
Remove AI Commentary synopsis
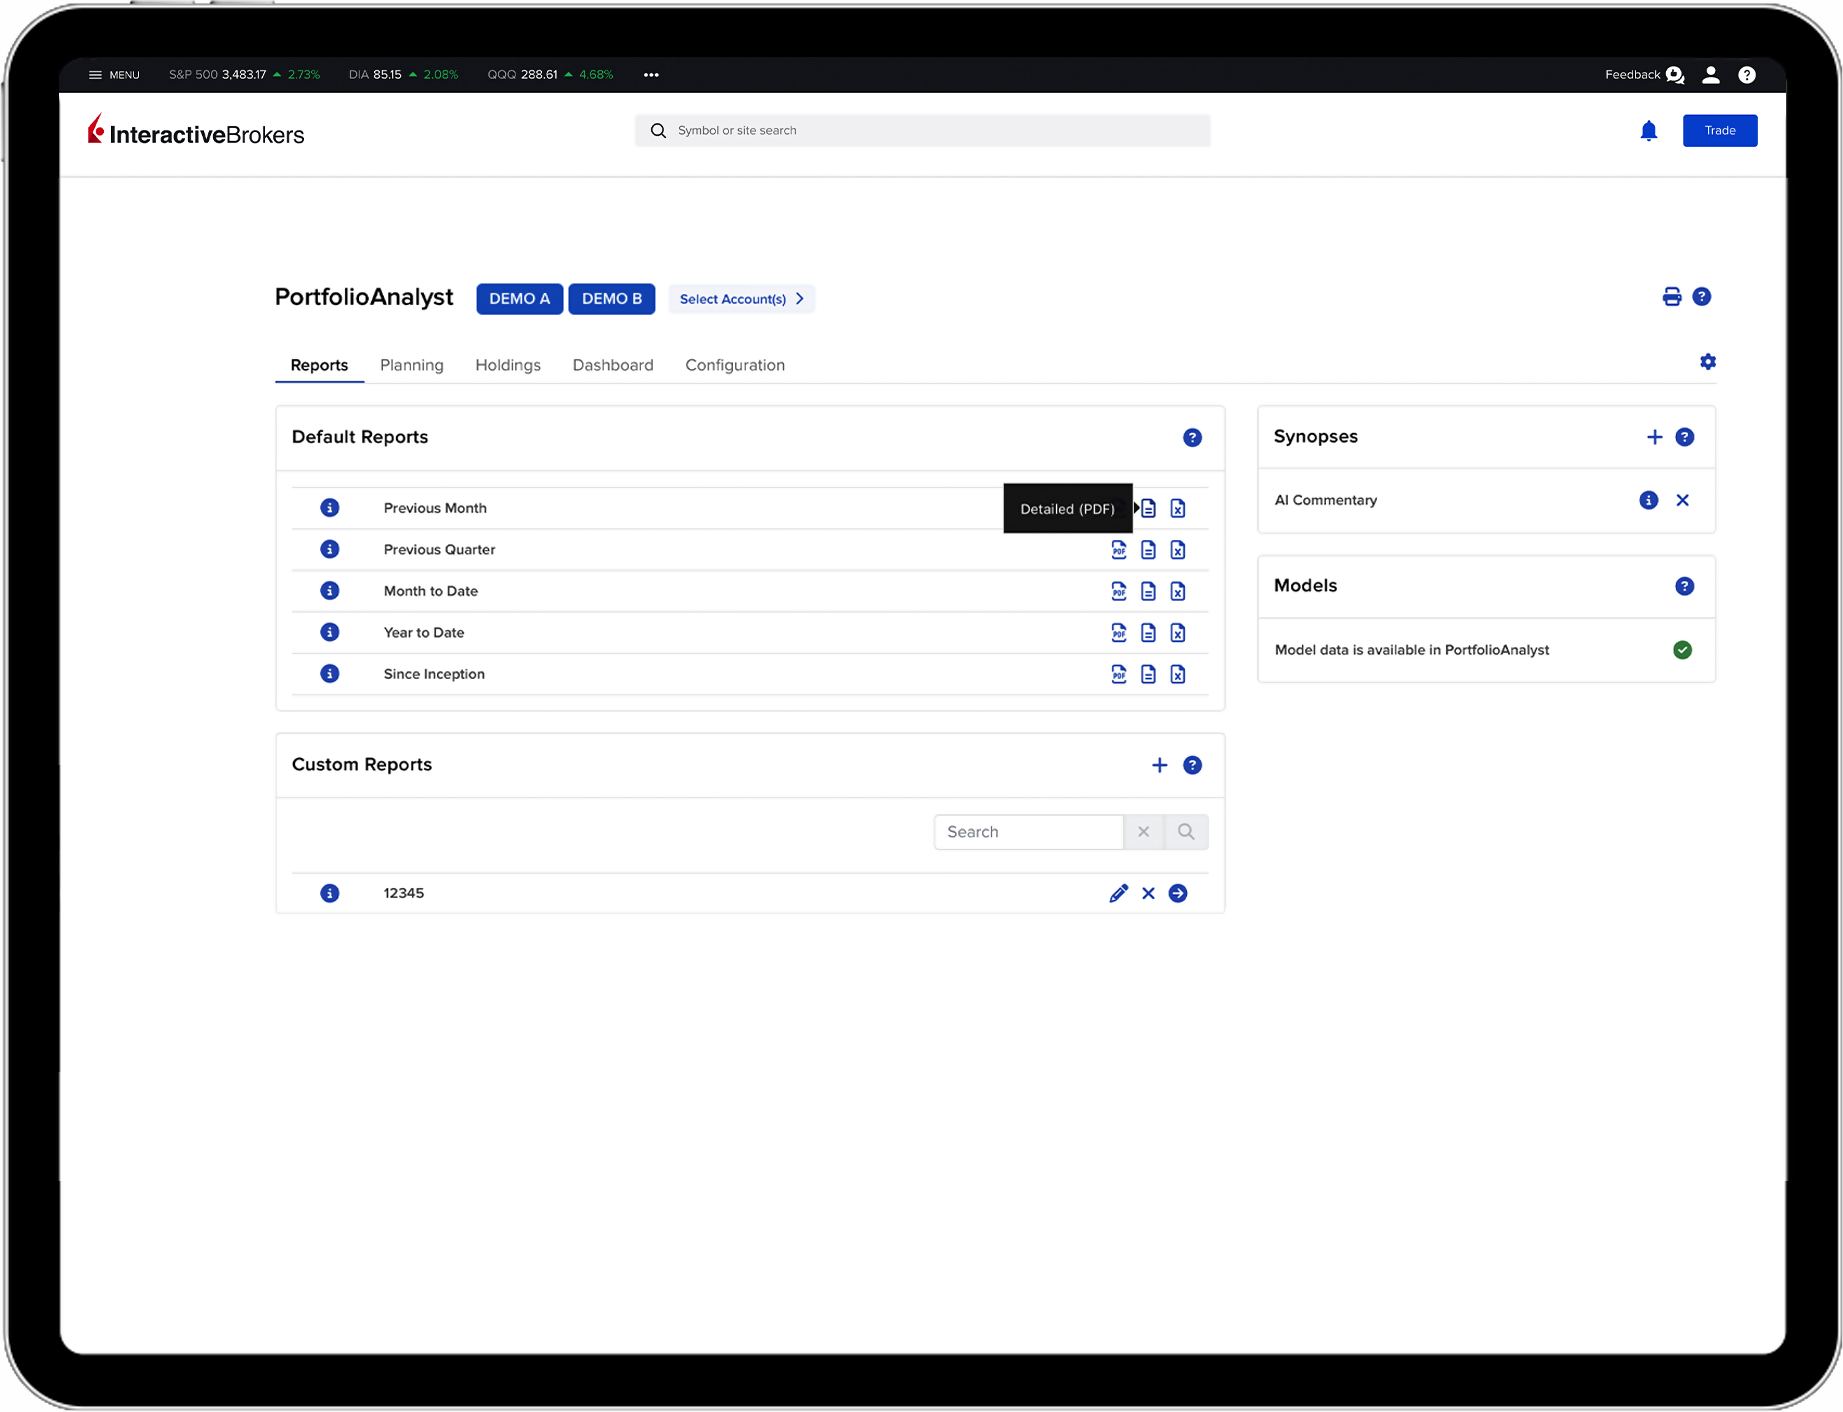point(1682,500)
